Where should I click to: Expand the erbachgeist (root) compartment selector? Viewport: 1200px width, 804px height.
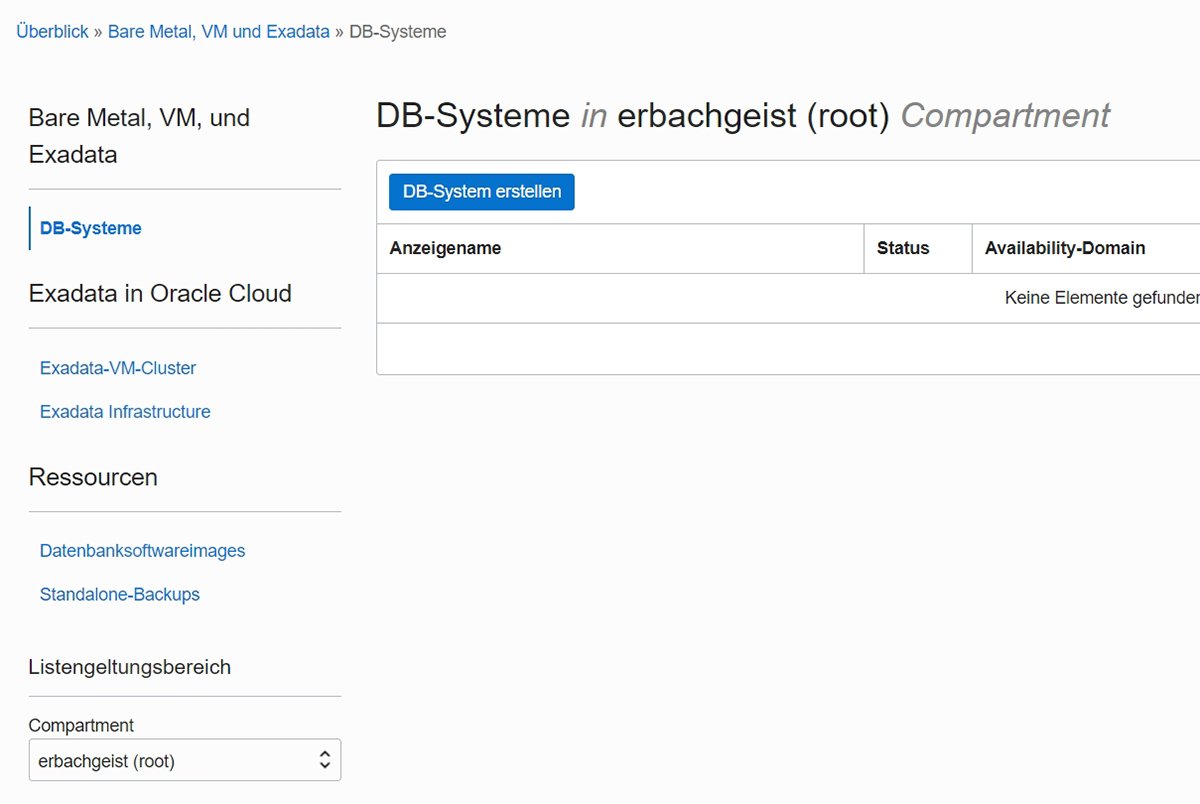(185, 760)
